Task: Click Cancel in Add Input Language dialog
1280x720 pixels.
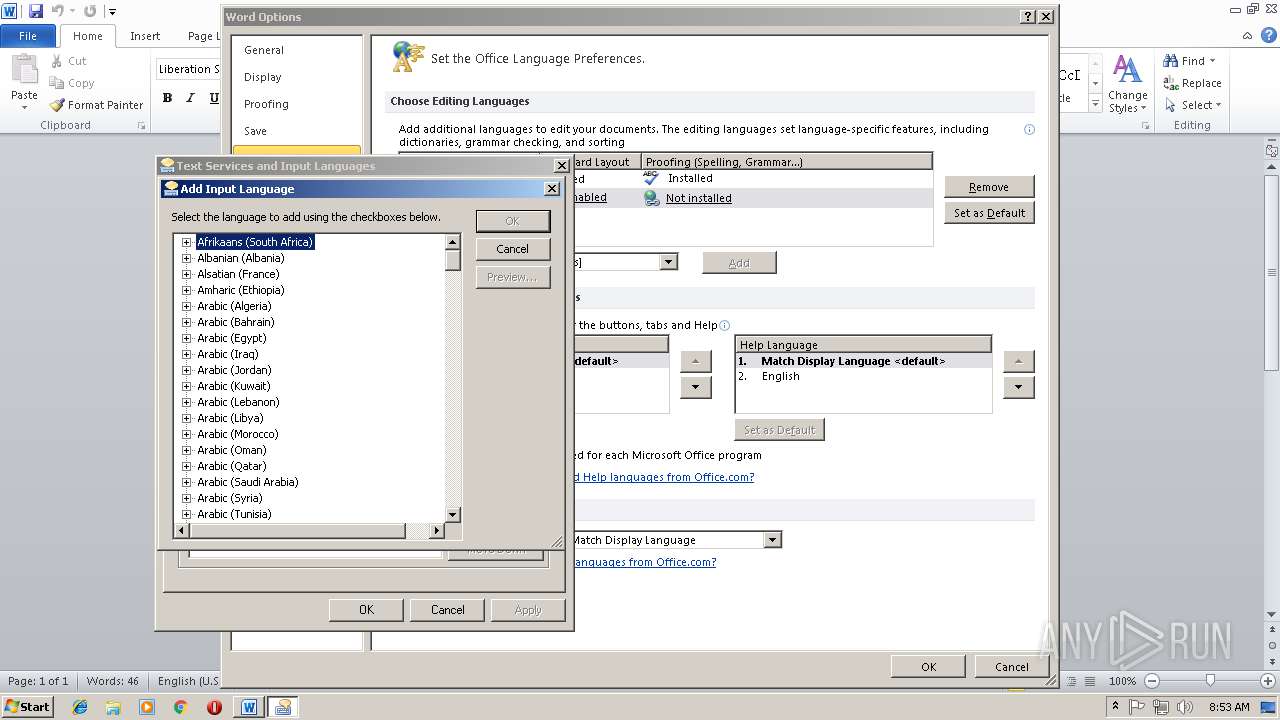Action: point(513,249)
